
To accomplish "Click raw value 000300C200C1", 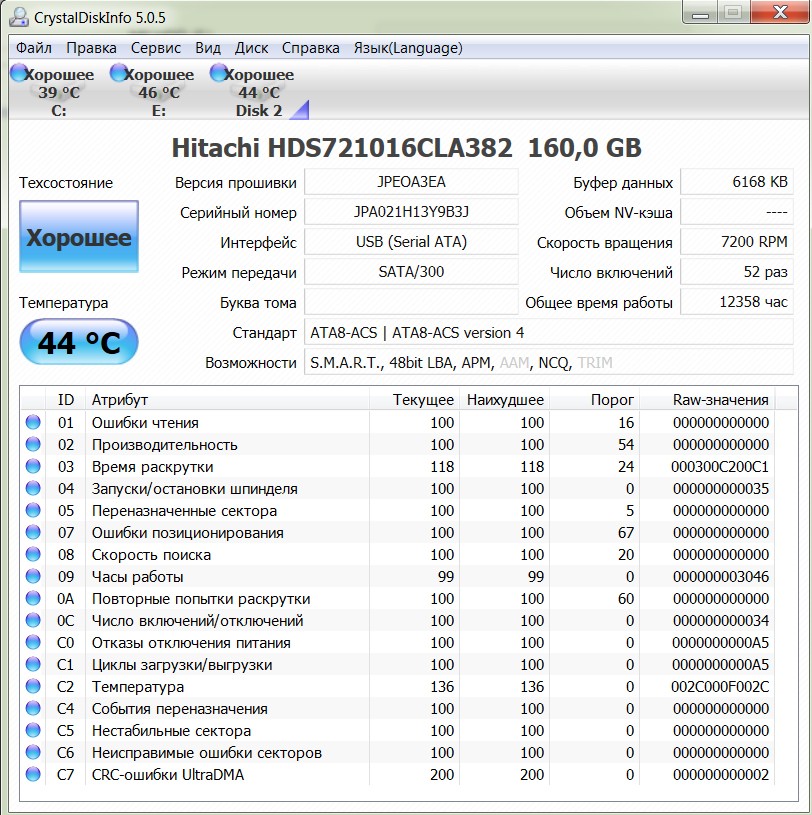I will 720,467.
